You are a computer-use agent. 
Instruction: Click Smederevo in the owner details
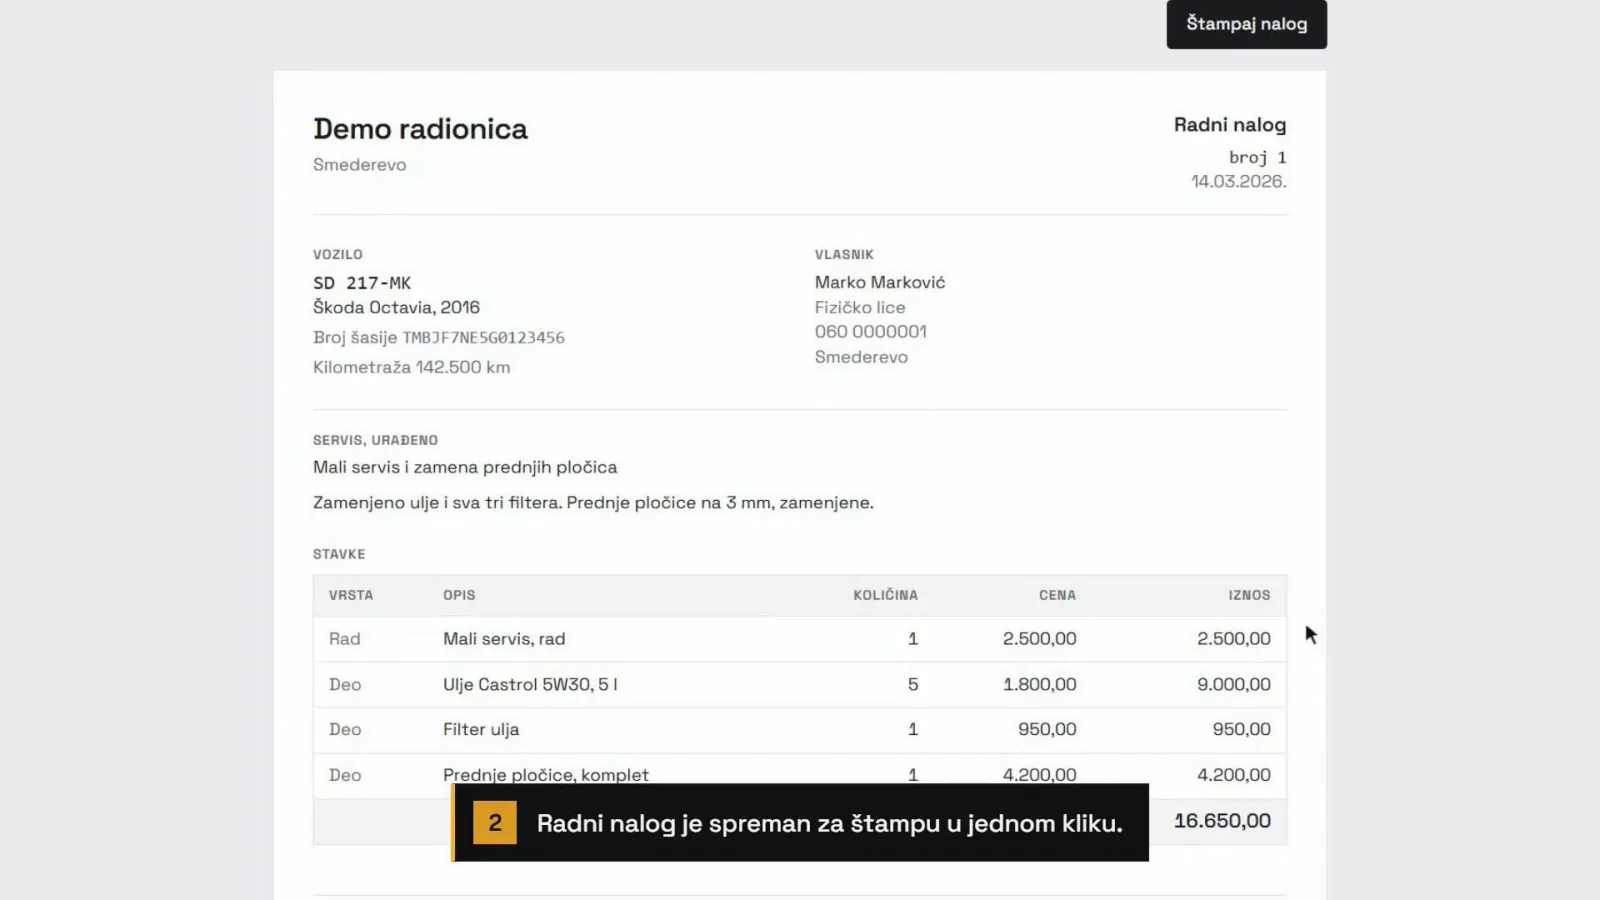861,357
